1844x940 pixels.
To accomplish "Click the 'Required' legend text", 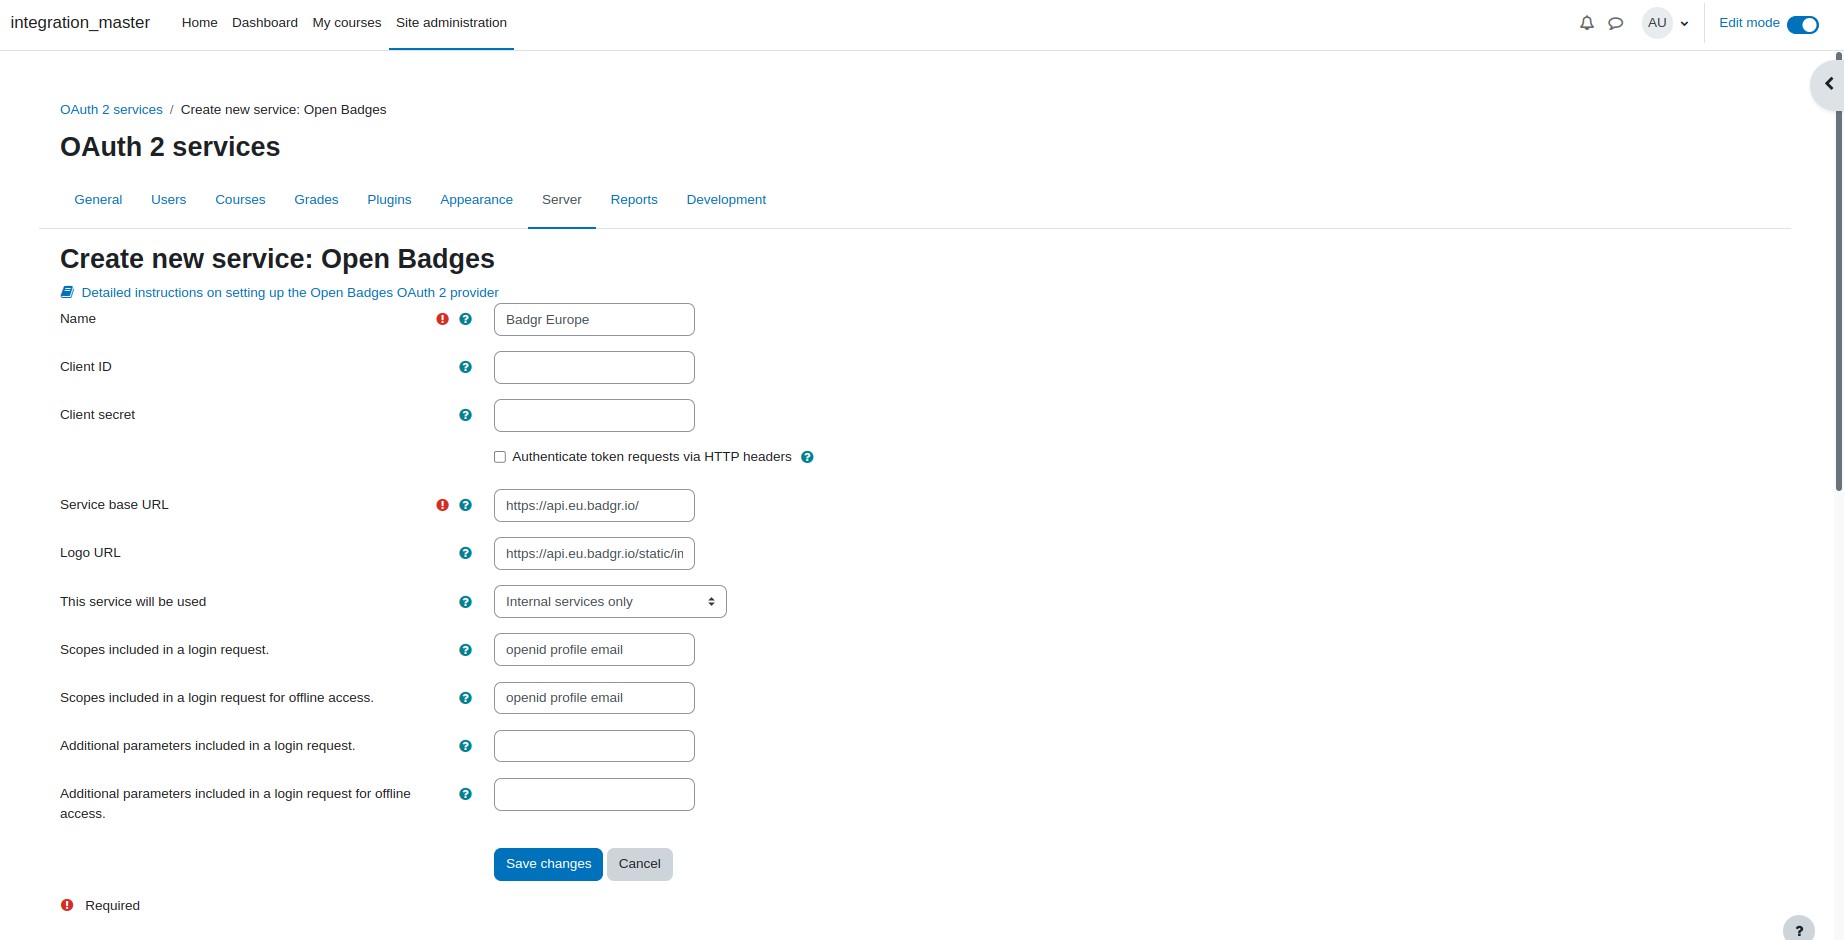I will tap(112, 906).
